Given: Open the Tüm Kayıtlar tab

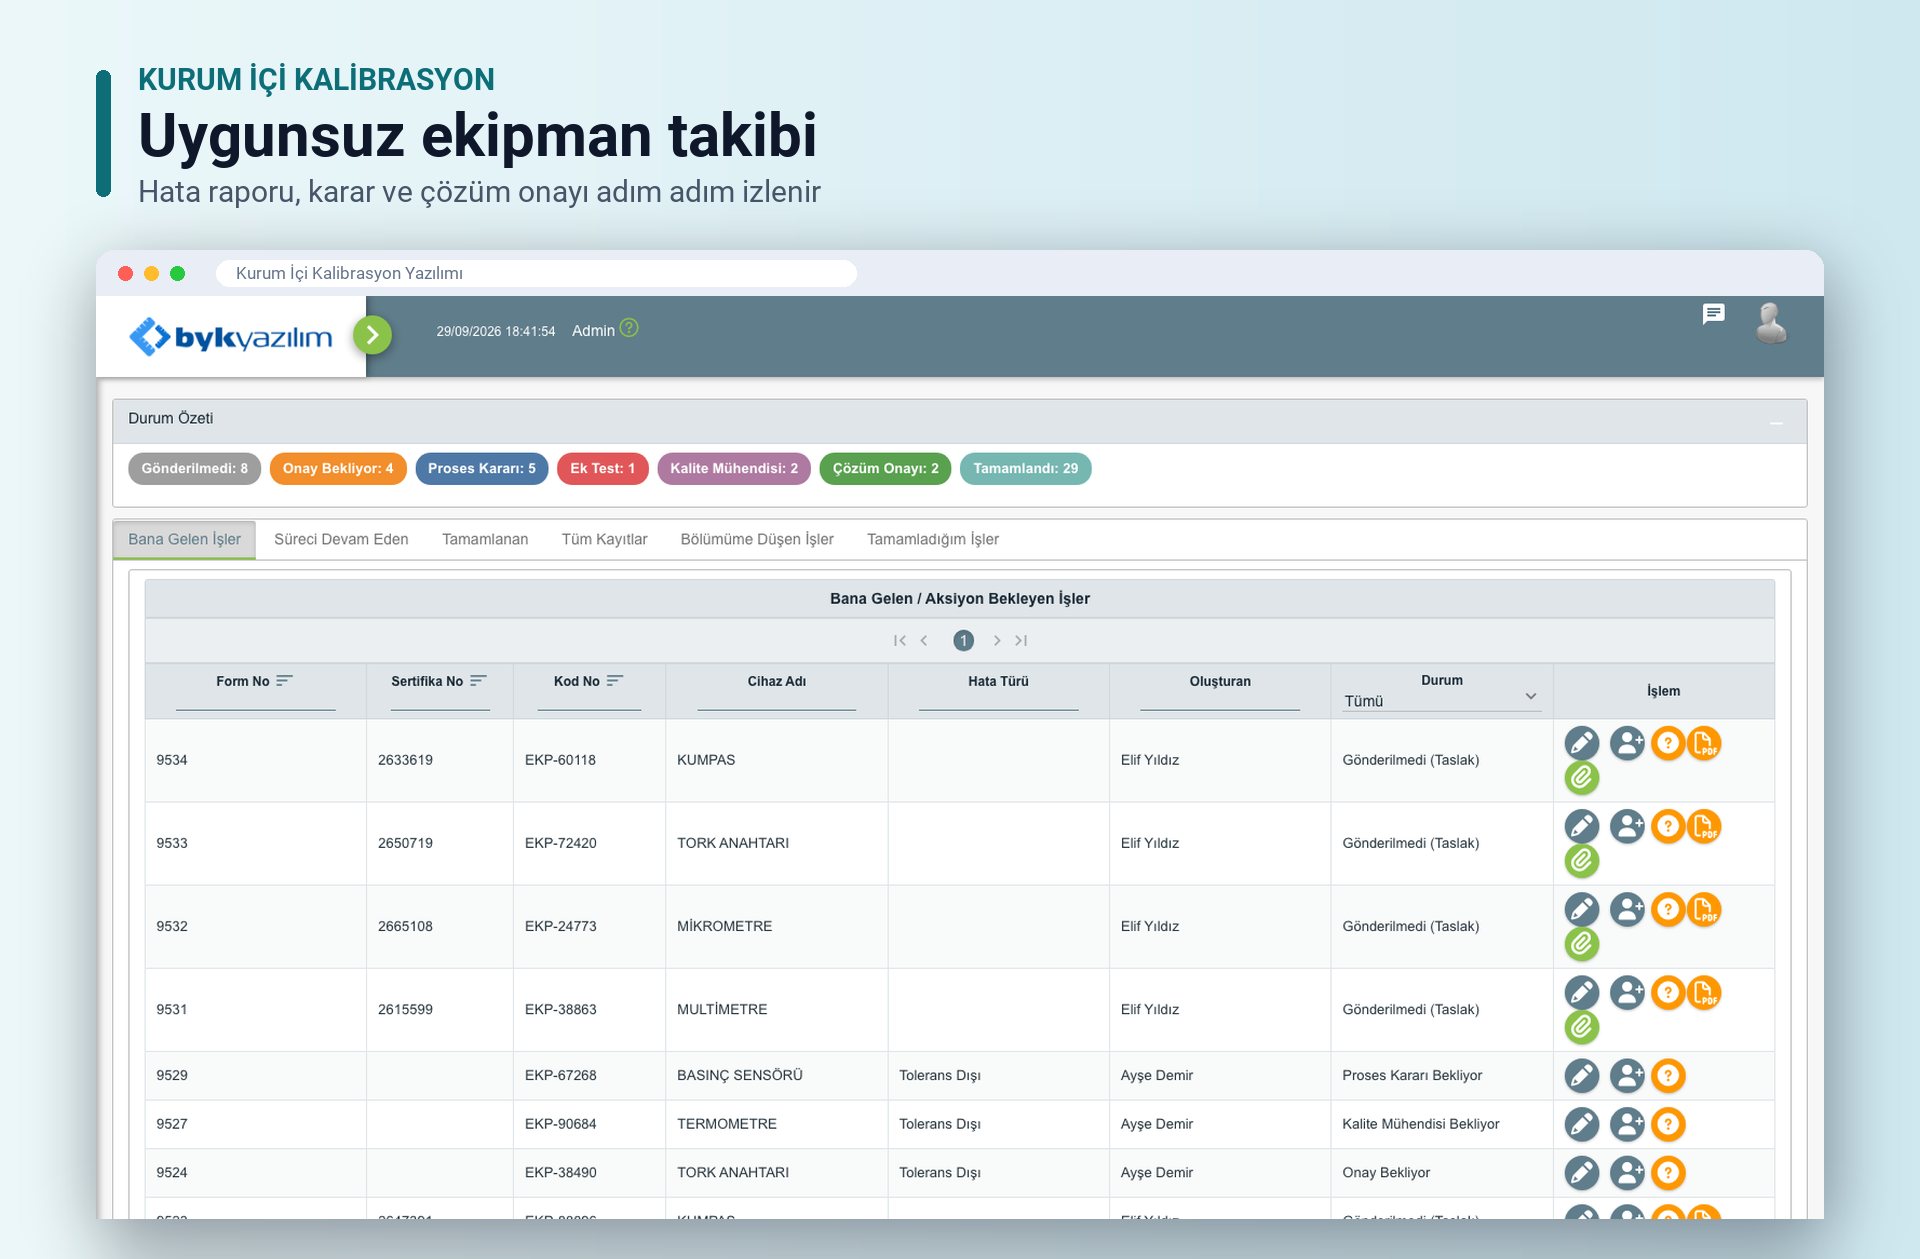Looking at the screenshot, I should pos(604,539).
